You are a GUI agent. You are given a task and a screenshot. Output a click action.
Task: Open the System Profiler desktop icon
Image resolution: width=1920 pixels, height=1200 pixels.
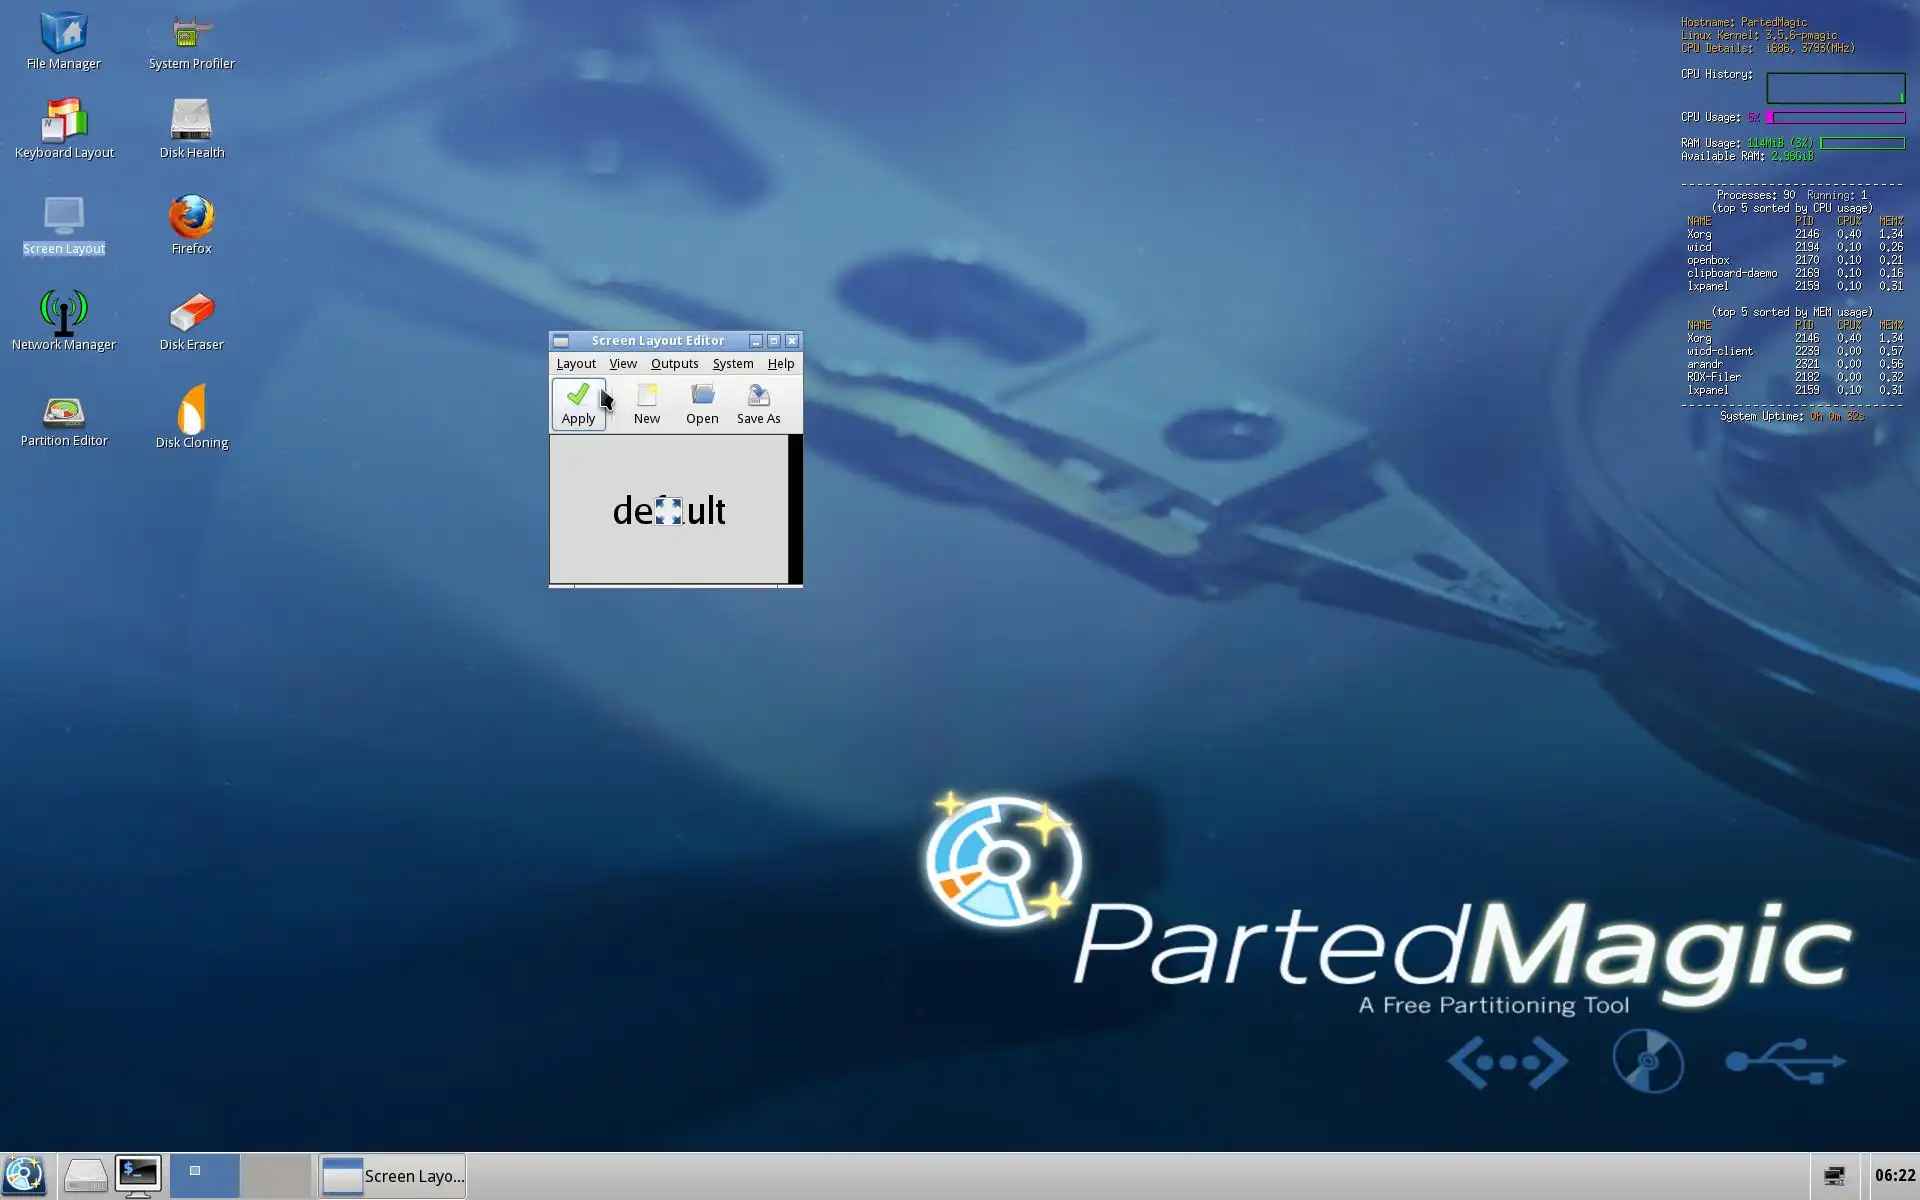tap(191, 40)
